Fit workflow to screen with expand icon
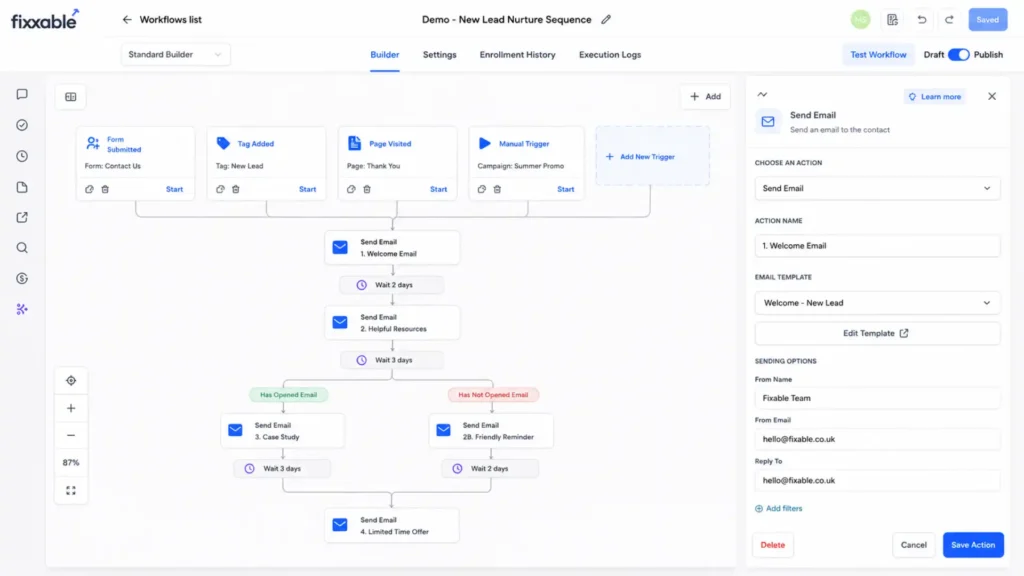This screenshot has width=1024, height=576. (71, 490)
